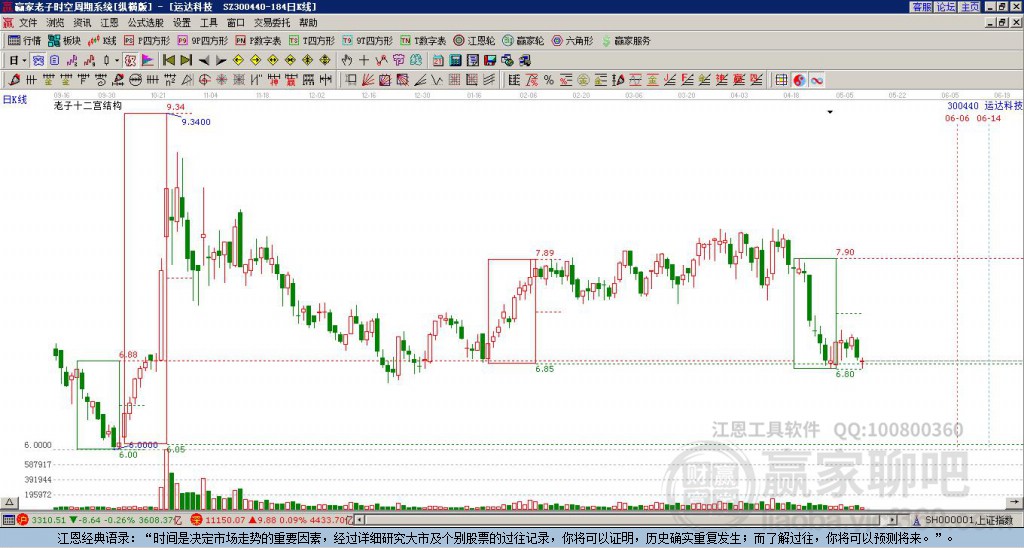Open the 赢家轮 wheel tool
Image resolution: width=1024 pixels, height=548 pixels.
523,40
